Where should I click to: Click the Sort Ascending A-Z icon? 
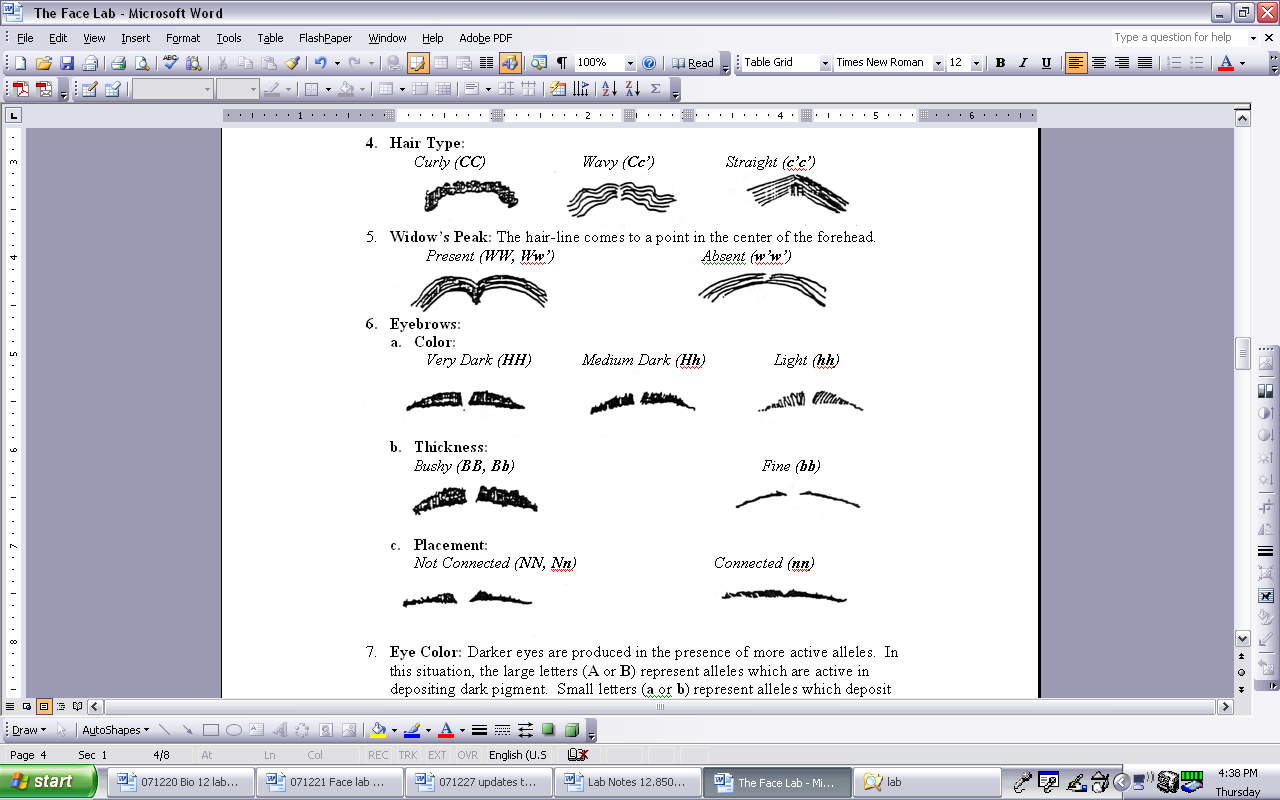click(x=609, y=89)
